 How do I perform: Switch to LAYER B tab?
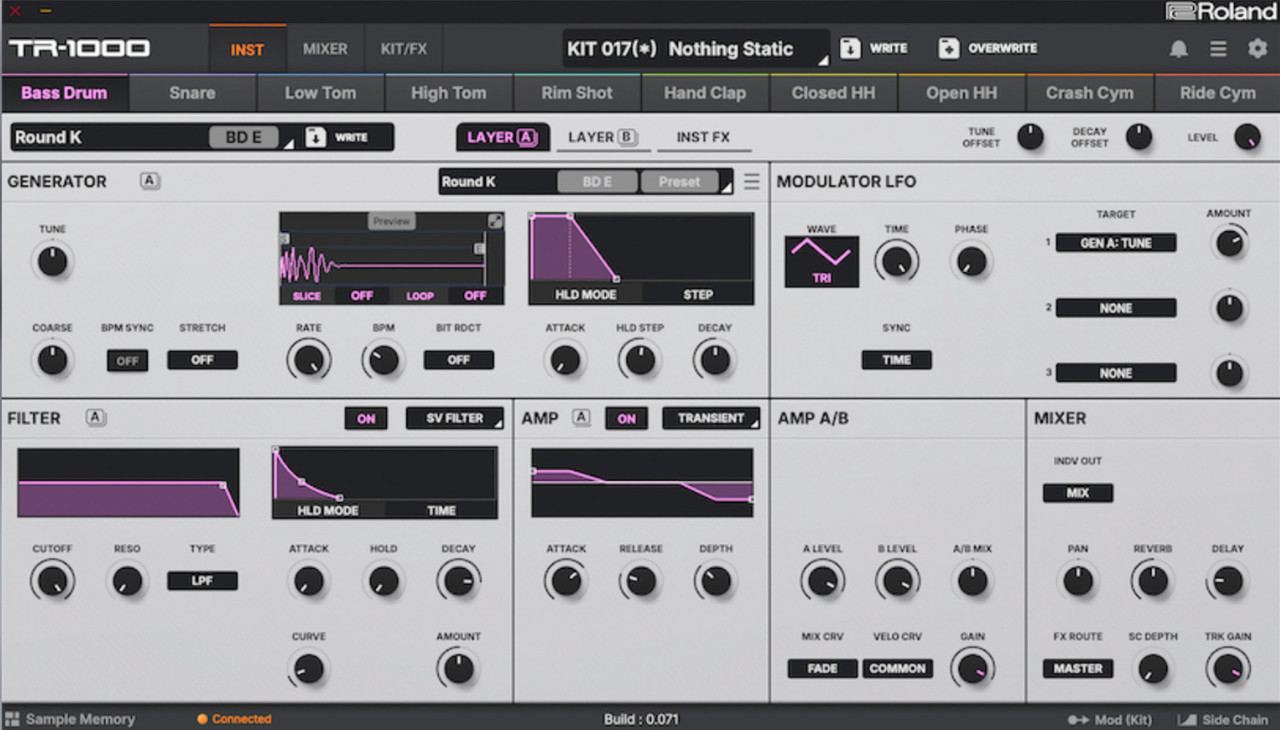click(x=603, y=137)
